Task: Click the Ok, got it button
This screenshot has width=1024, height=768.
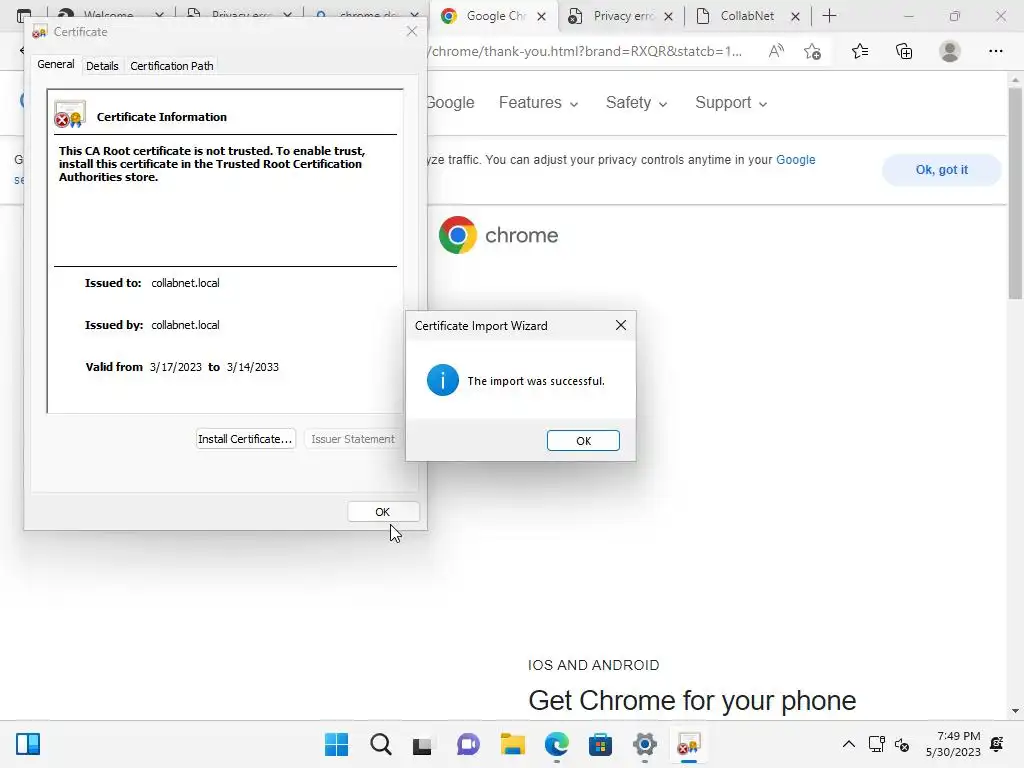Action: pyautogui.click(x=941, y=170)
